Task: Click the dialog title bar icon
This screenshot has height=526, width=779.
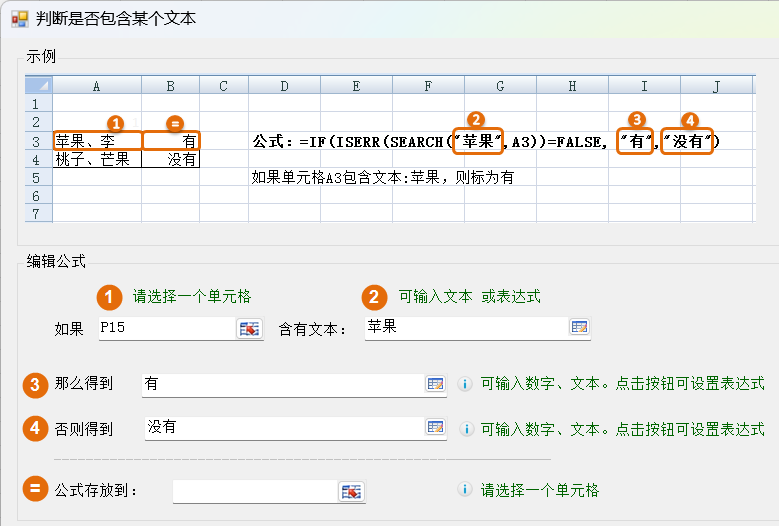Action: tap(19, 18)
